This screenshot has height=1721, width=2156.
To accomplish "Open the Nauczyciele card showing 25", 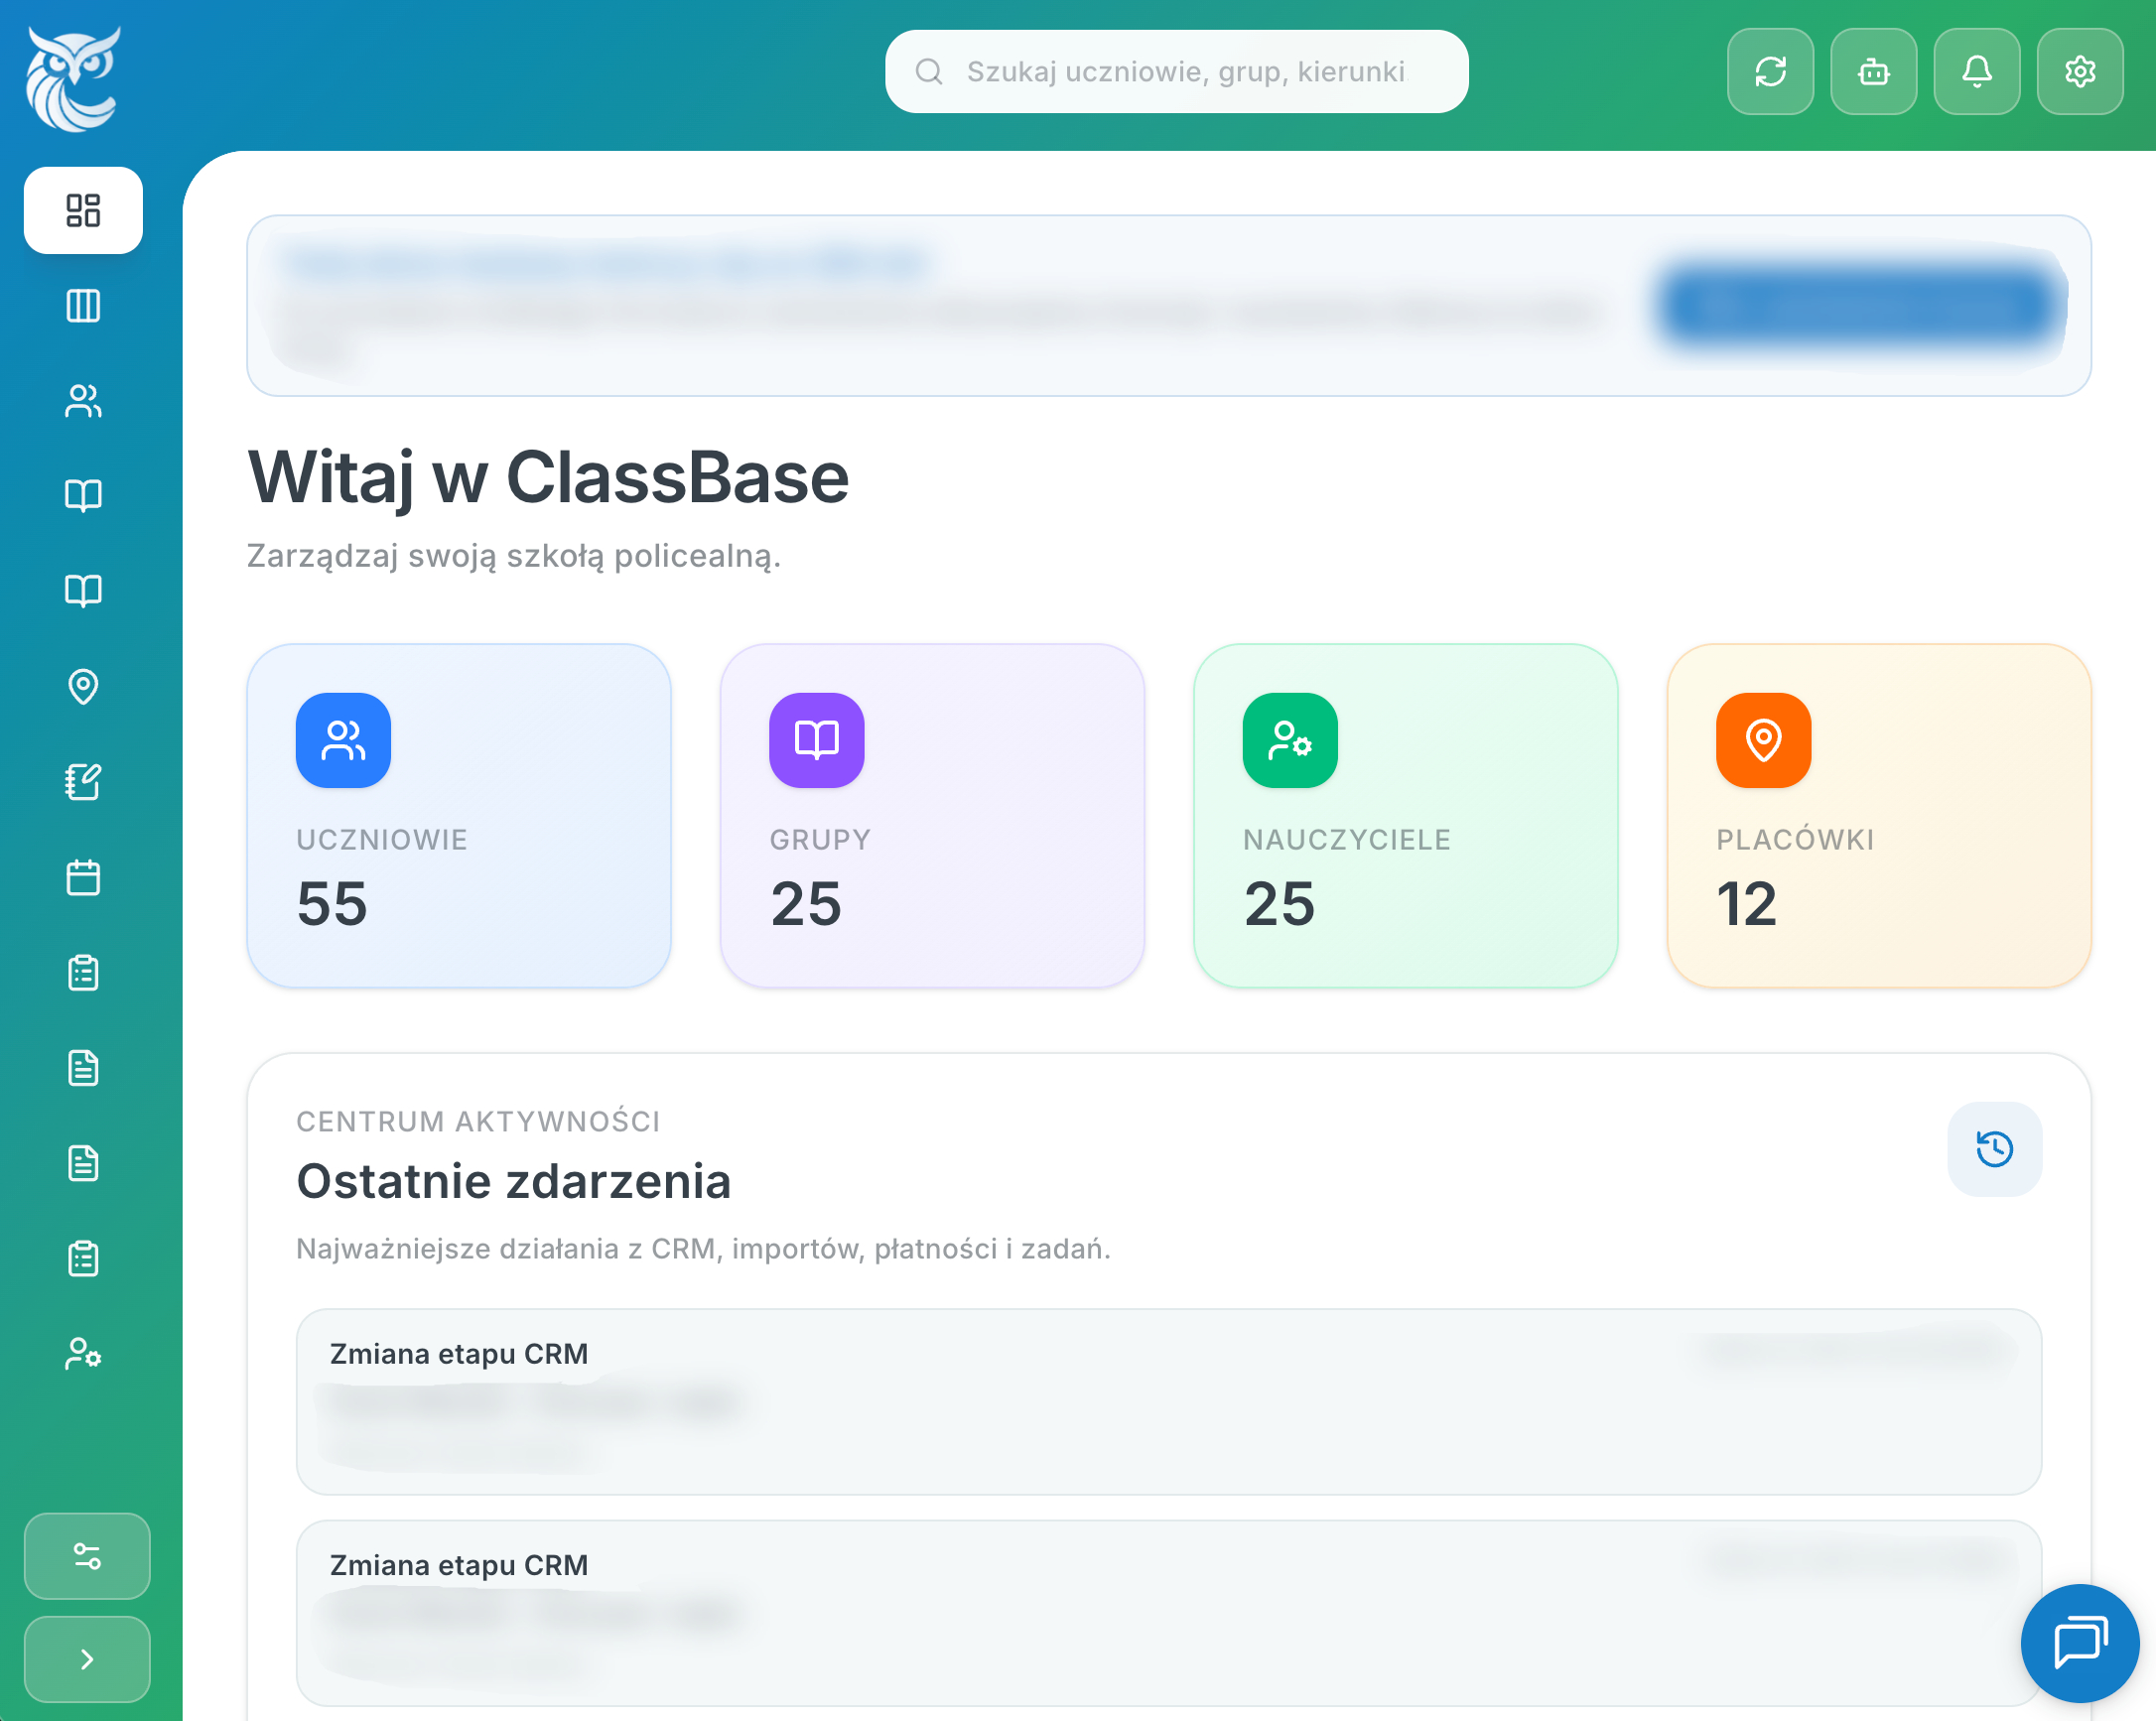I will [x=1405, y=816].
